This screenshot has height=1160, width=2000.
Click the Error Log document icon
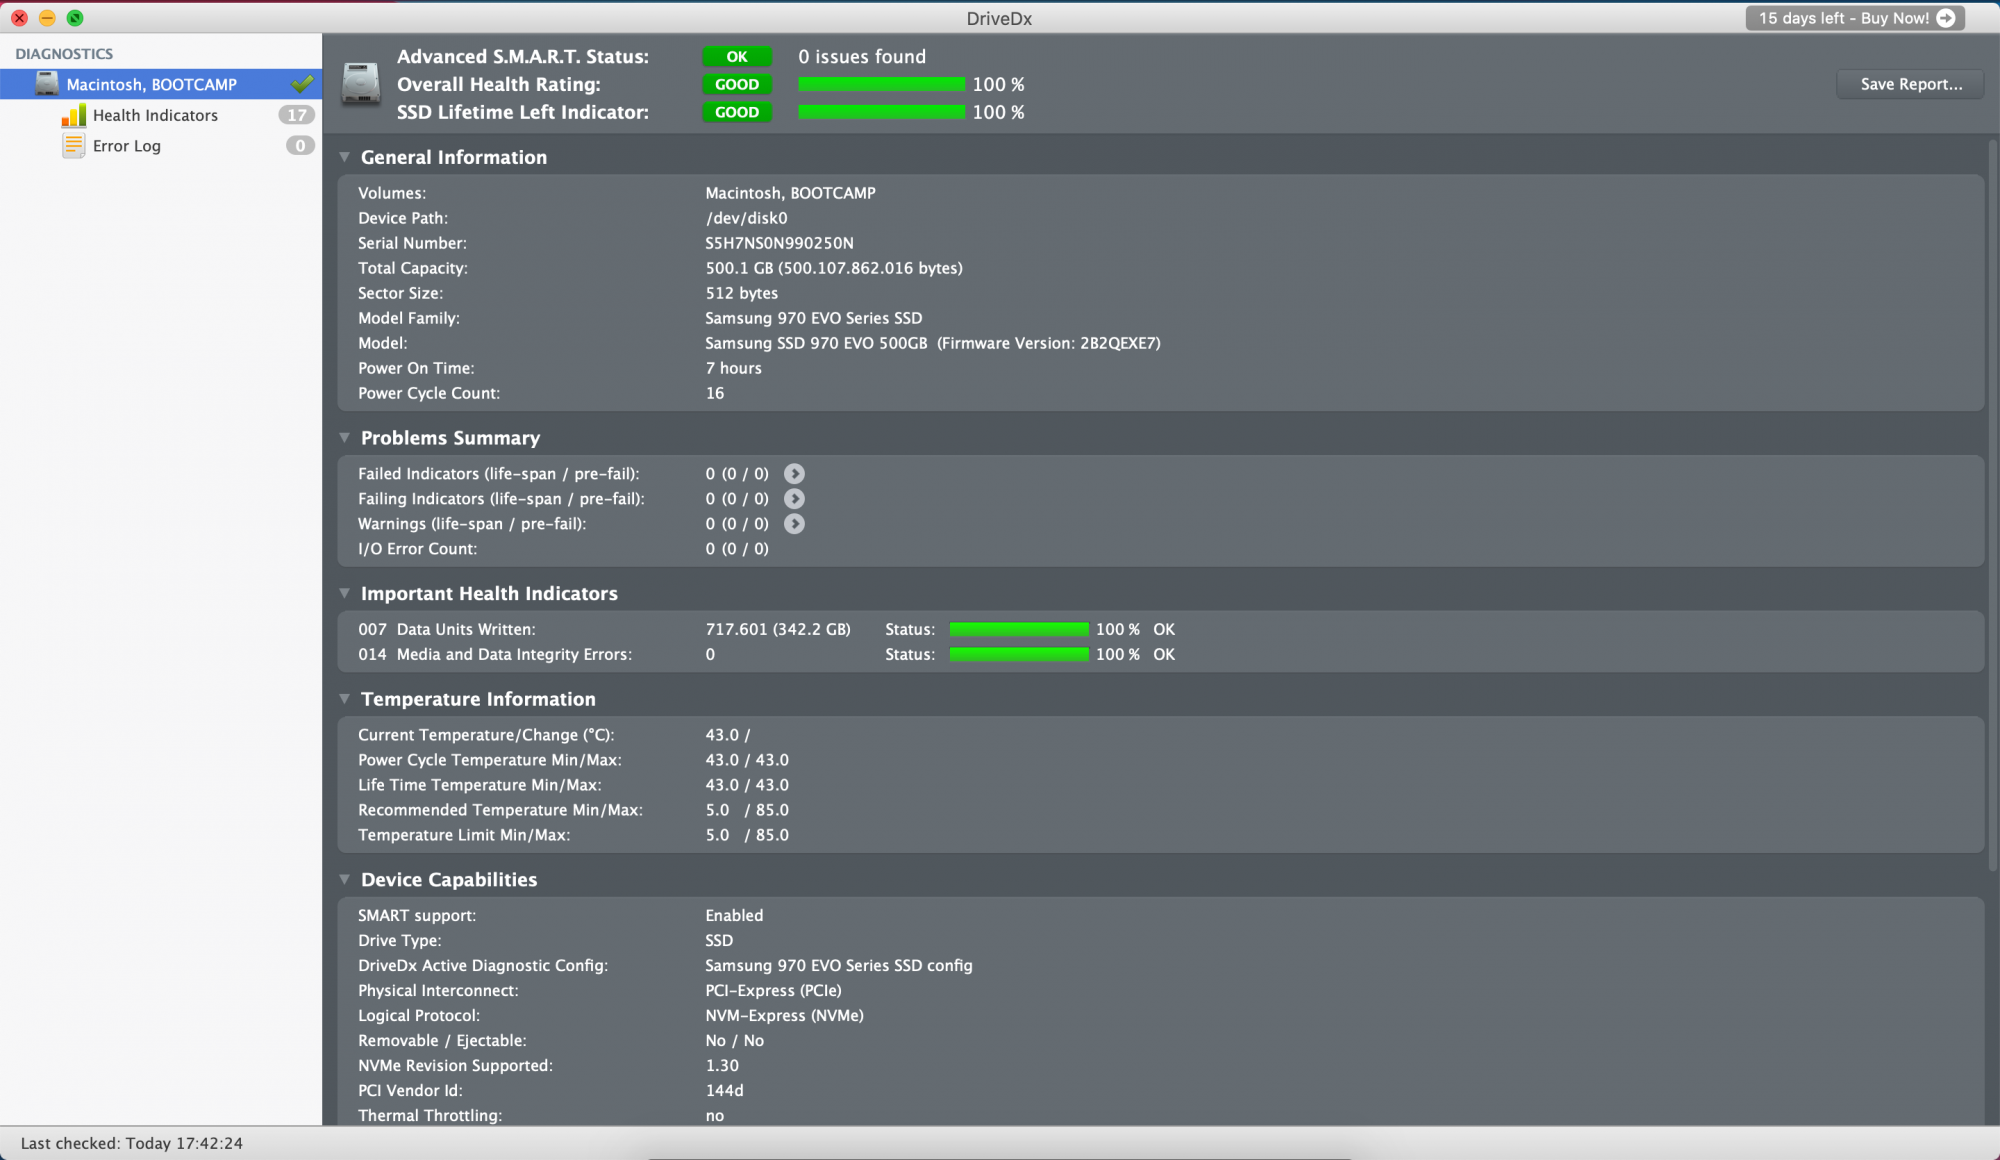(74, 146)
